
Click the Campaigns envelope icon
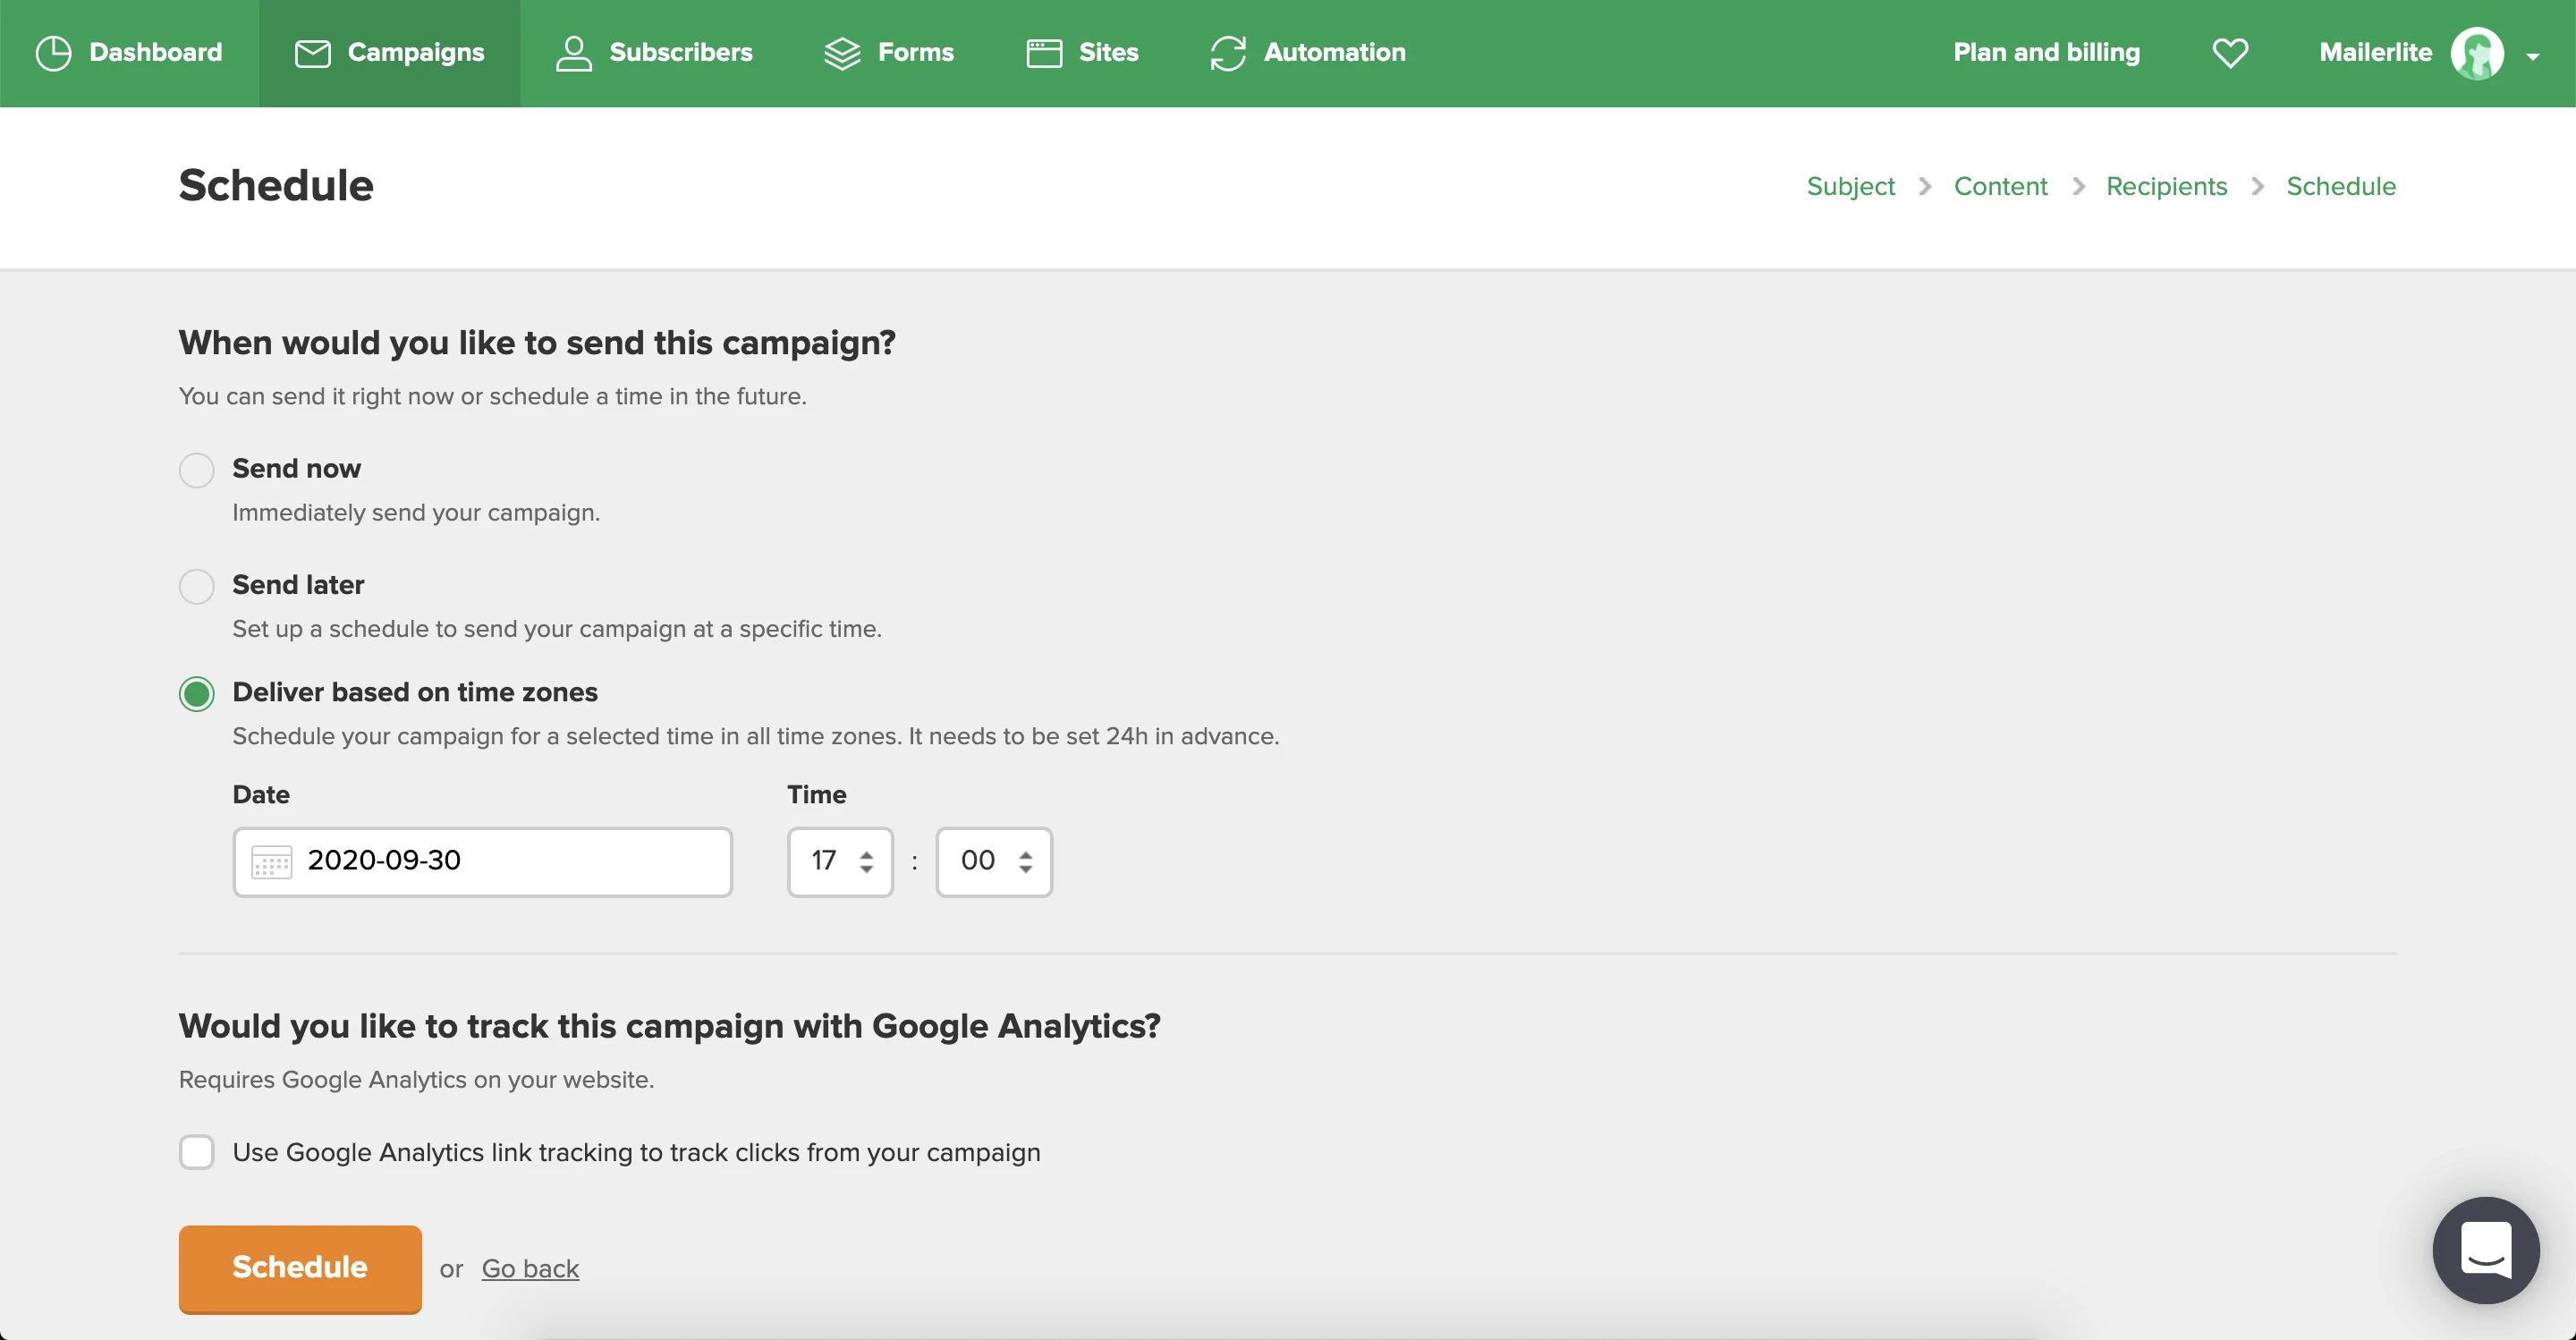[312, 53]
